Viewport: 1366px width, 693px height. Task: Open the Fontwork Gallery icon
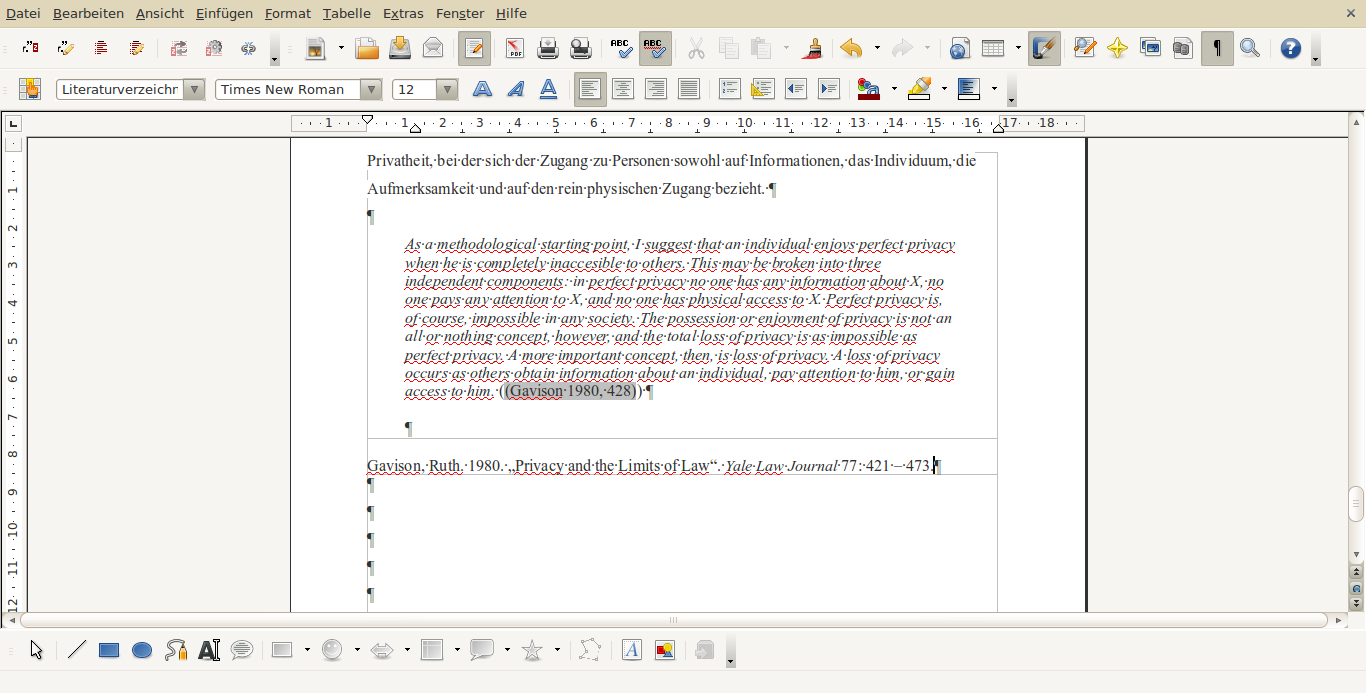click(x=632, y=650)
